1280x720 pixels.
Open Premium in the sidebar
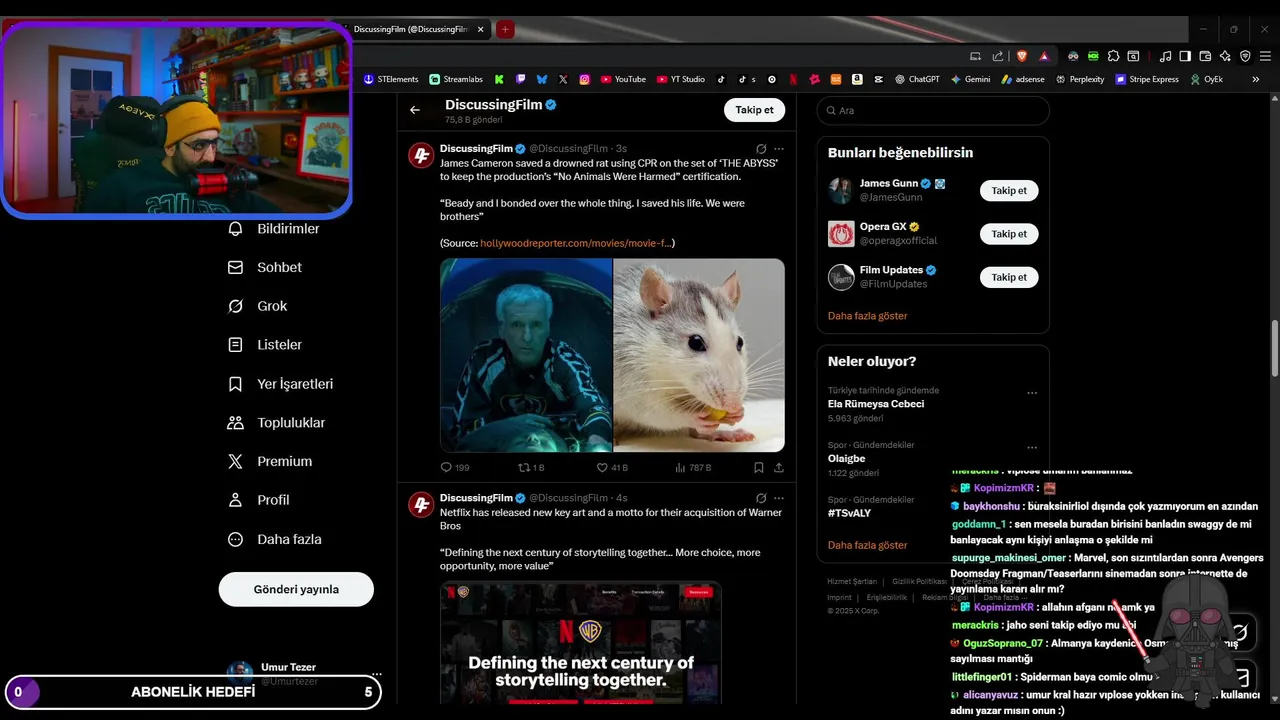click(x=270, y=461)
